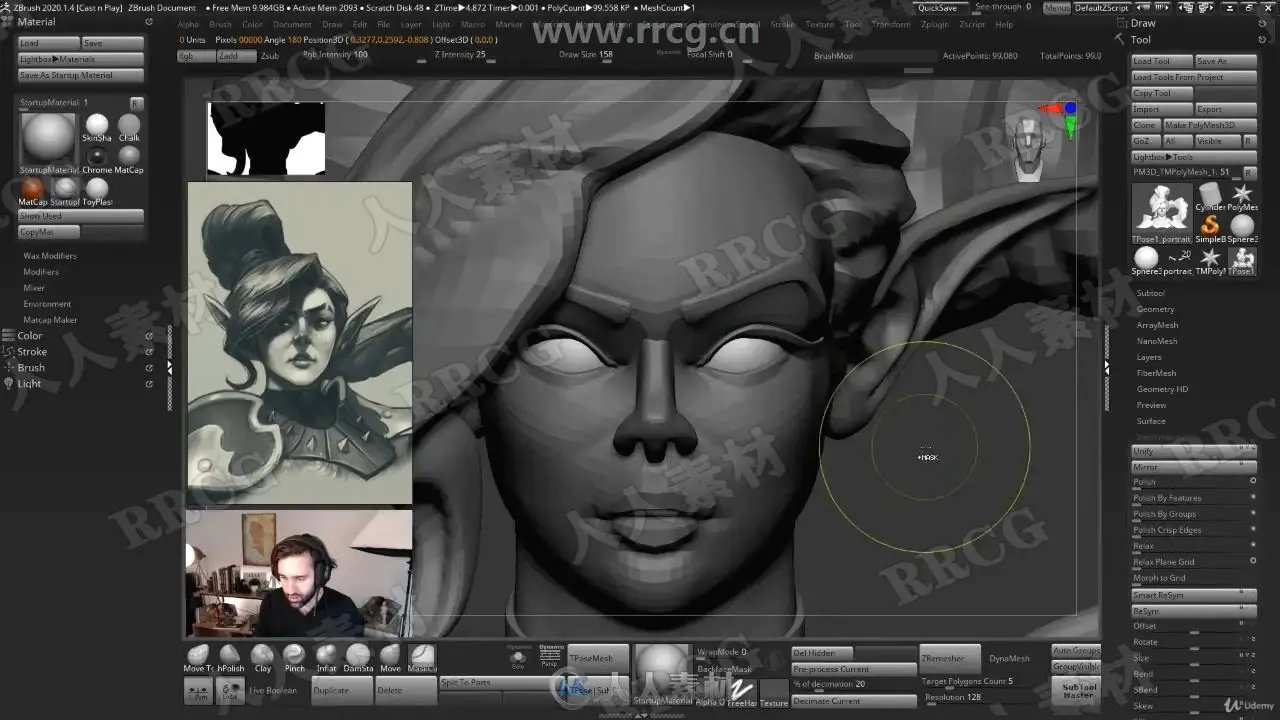
Task: Select the Inflat brush
Action: coord(326,657)
